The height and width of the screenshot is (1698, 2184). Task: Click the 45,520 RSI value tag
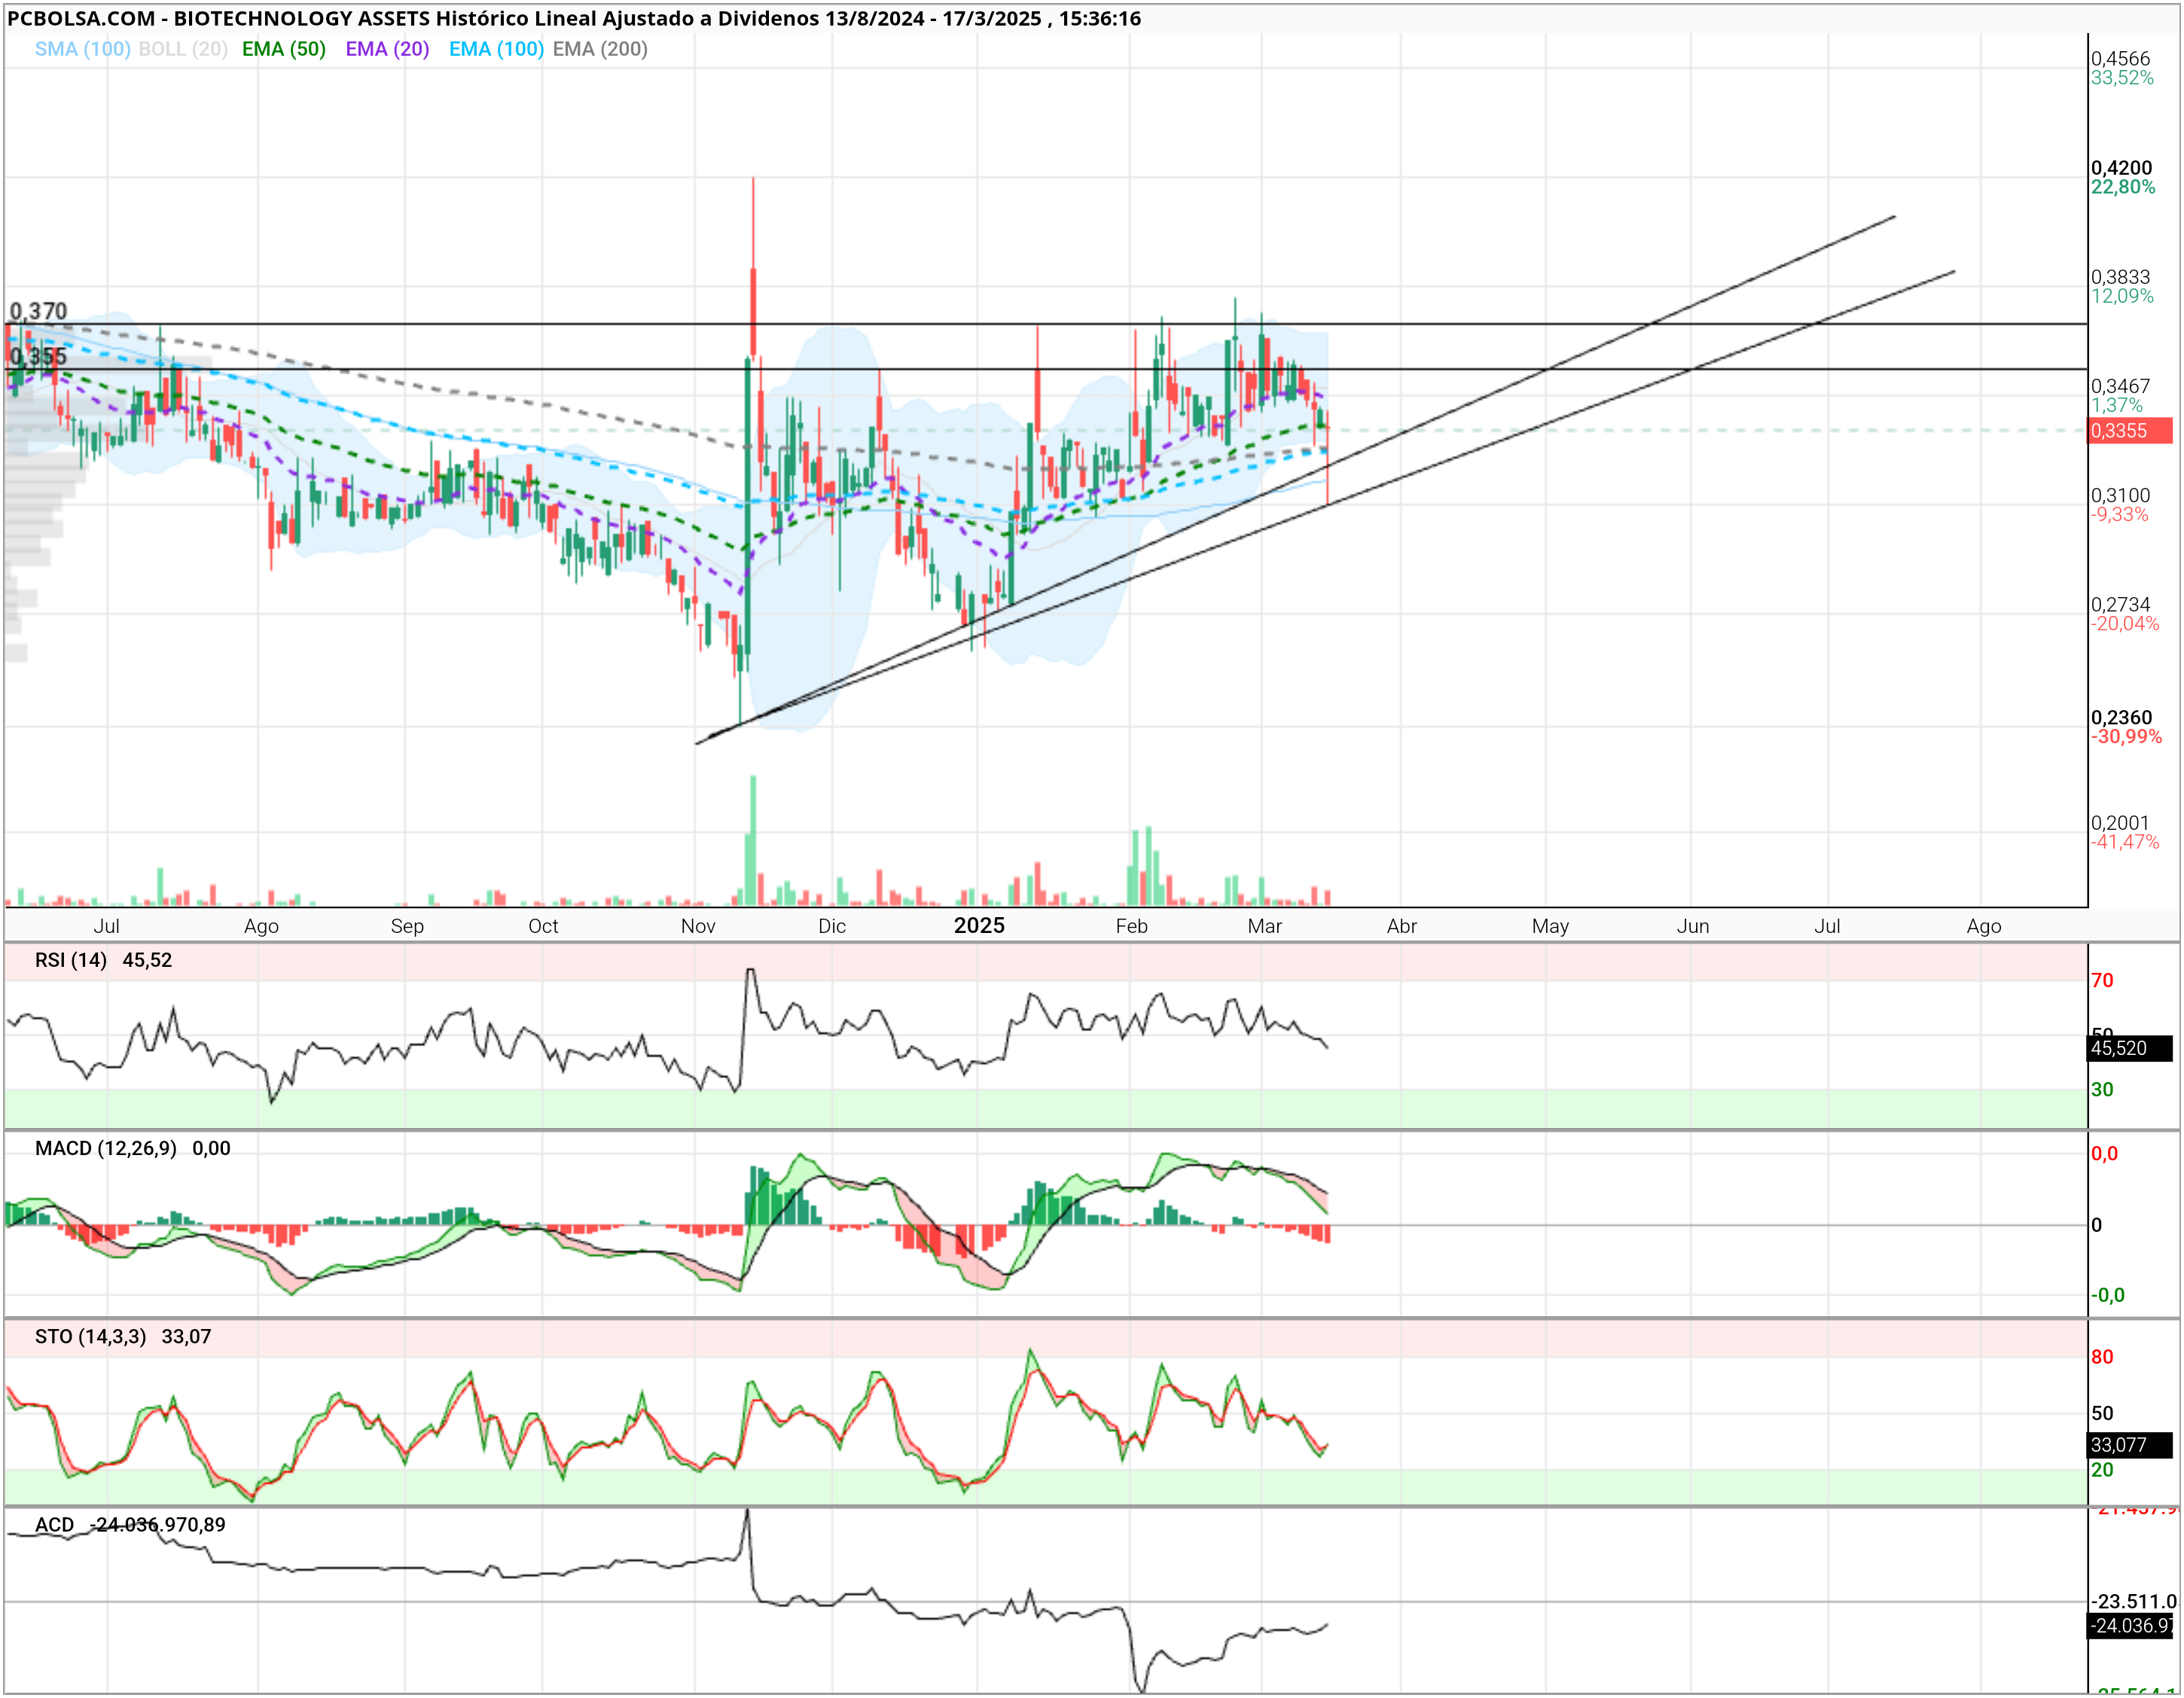click(x=2130, y=1048)
